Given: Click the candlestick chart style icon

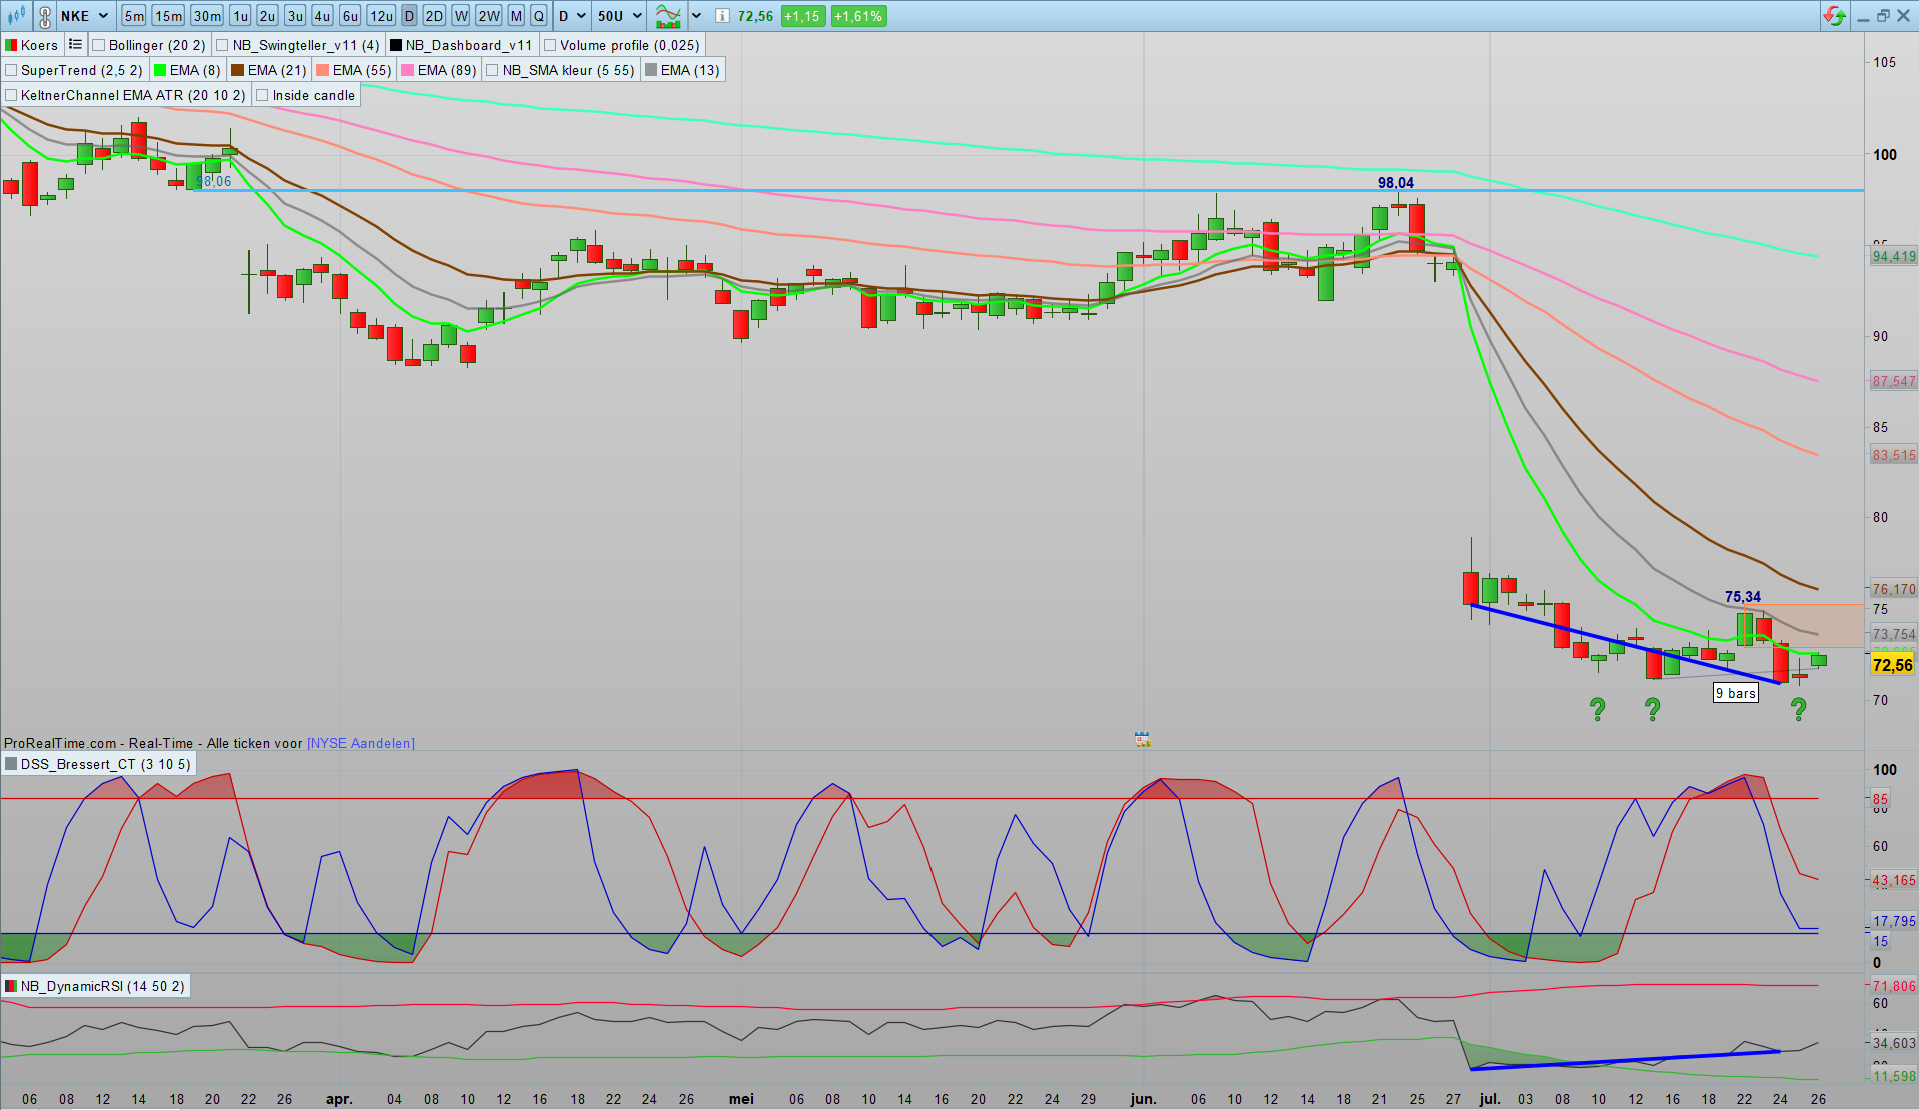Looking at the screenshot, I should [16, 16].
